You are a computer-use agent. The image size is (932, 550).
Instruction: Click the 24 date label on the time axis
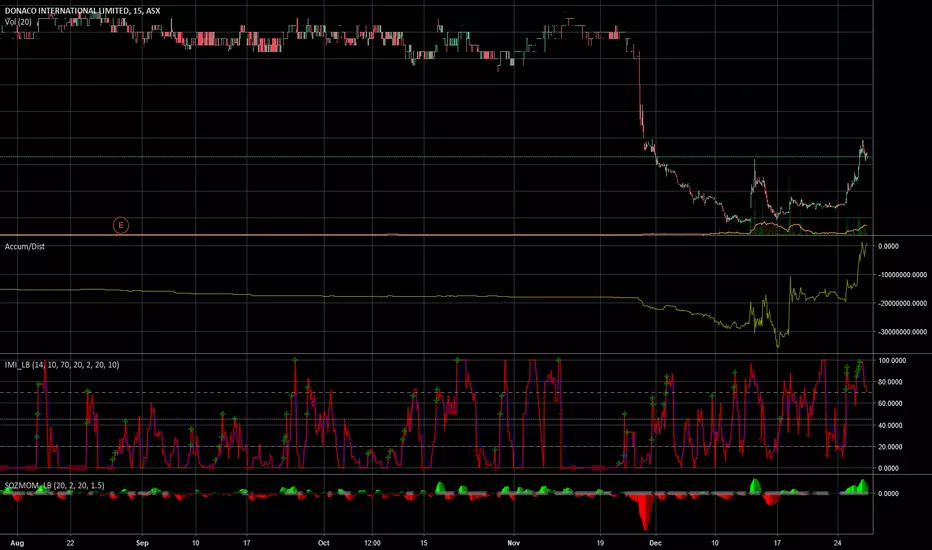coord(837,543)
